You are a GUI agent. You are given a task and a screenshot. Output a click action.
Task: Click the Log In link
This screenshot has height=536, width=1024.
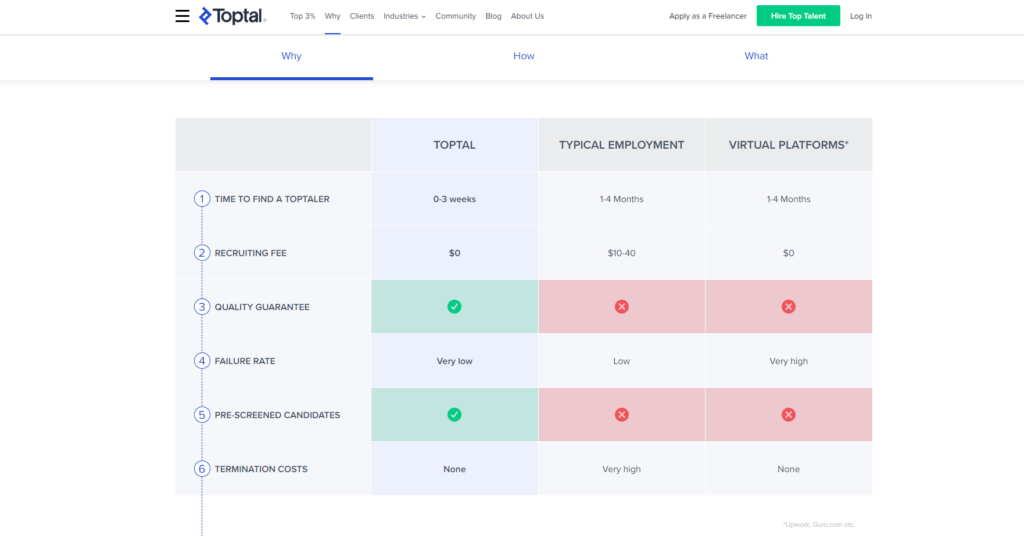click(x=861, y=16)
